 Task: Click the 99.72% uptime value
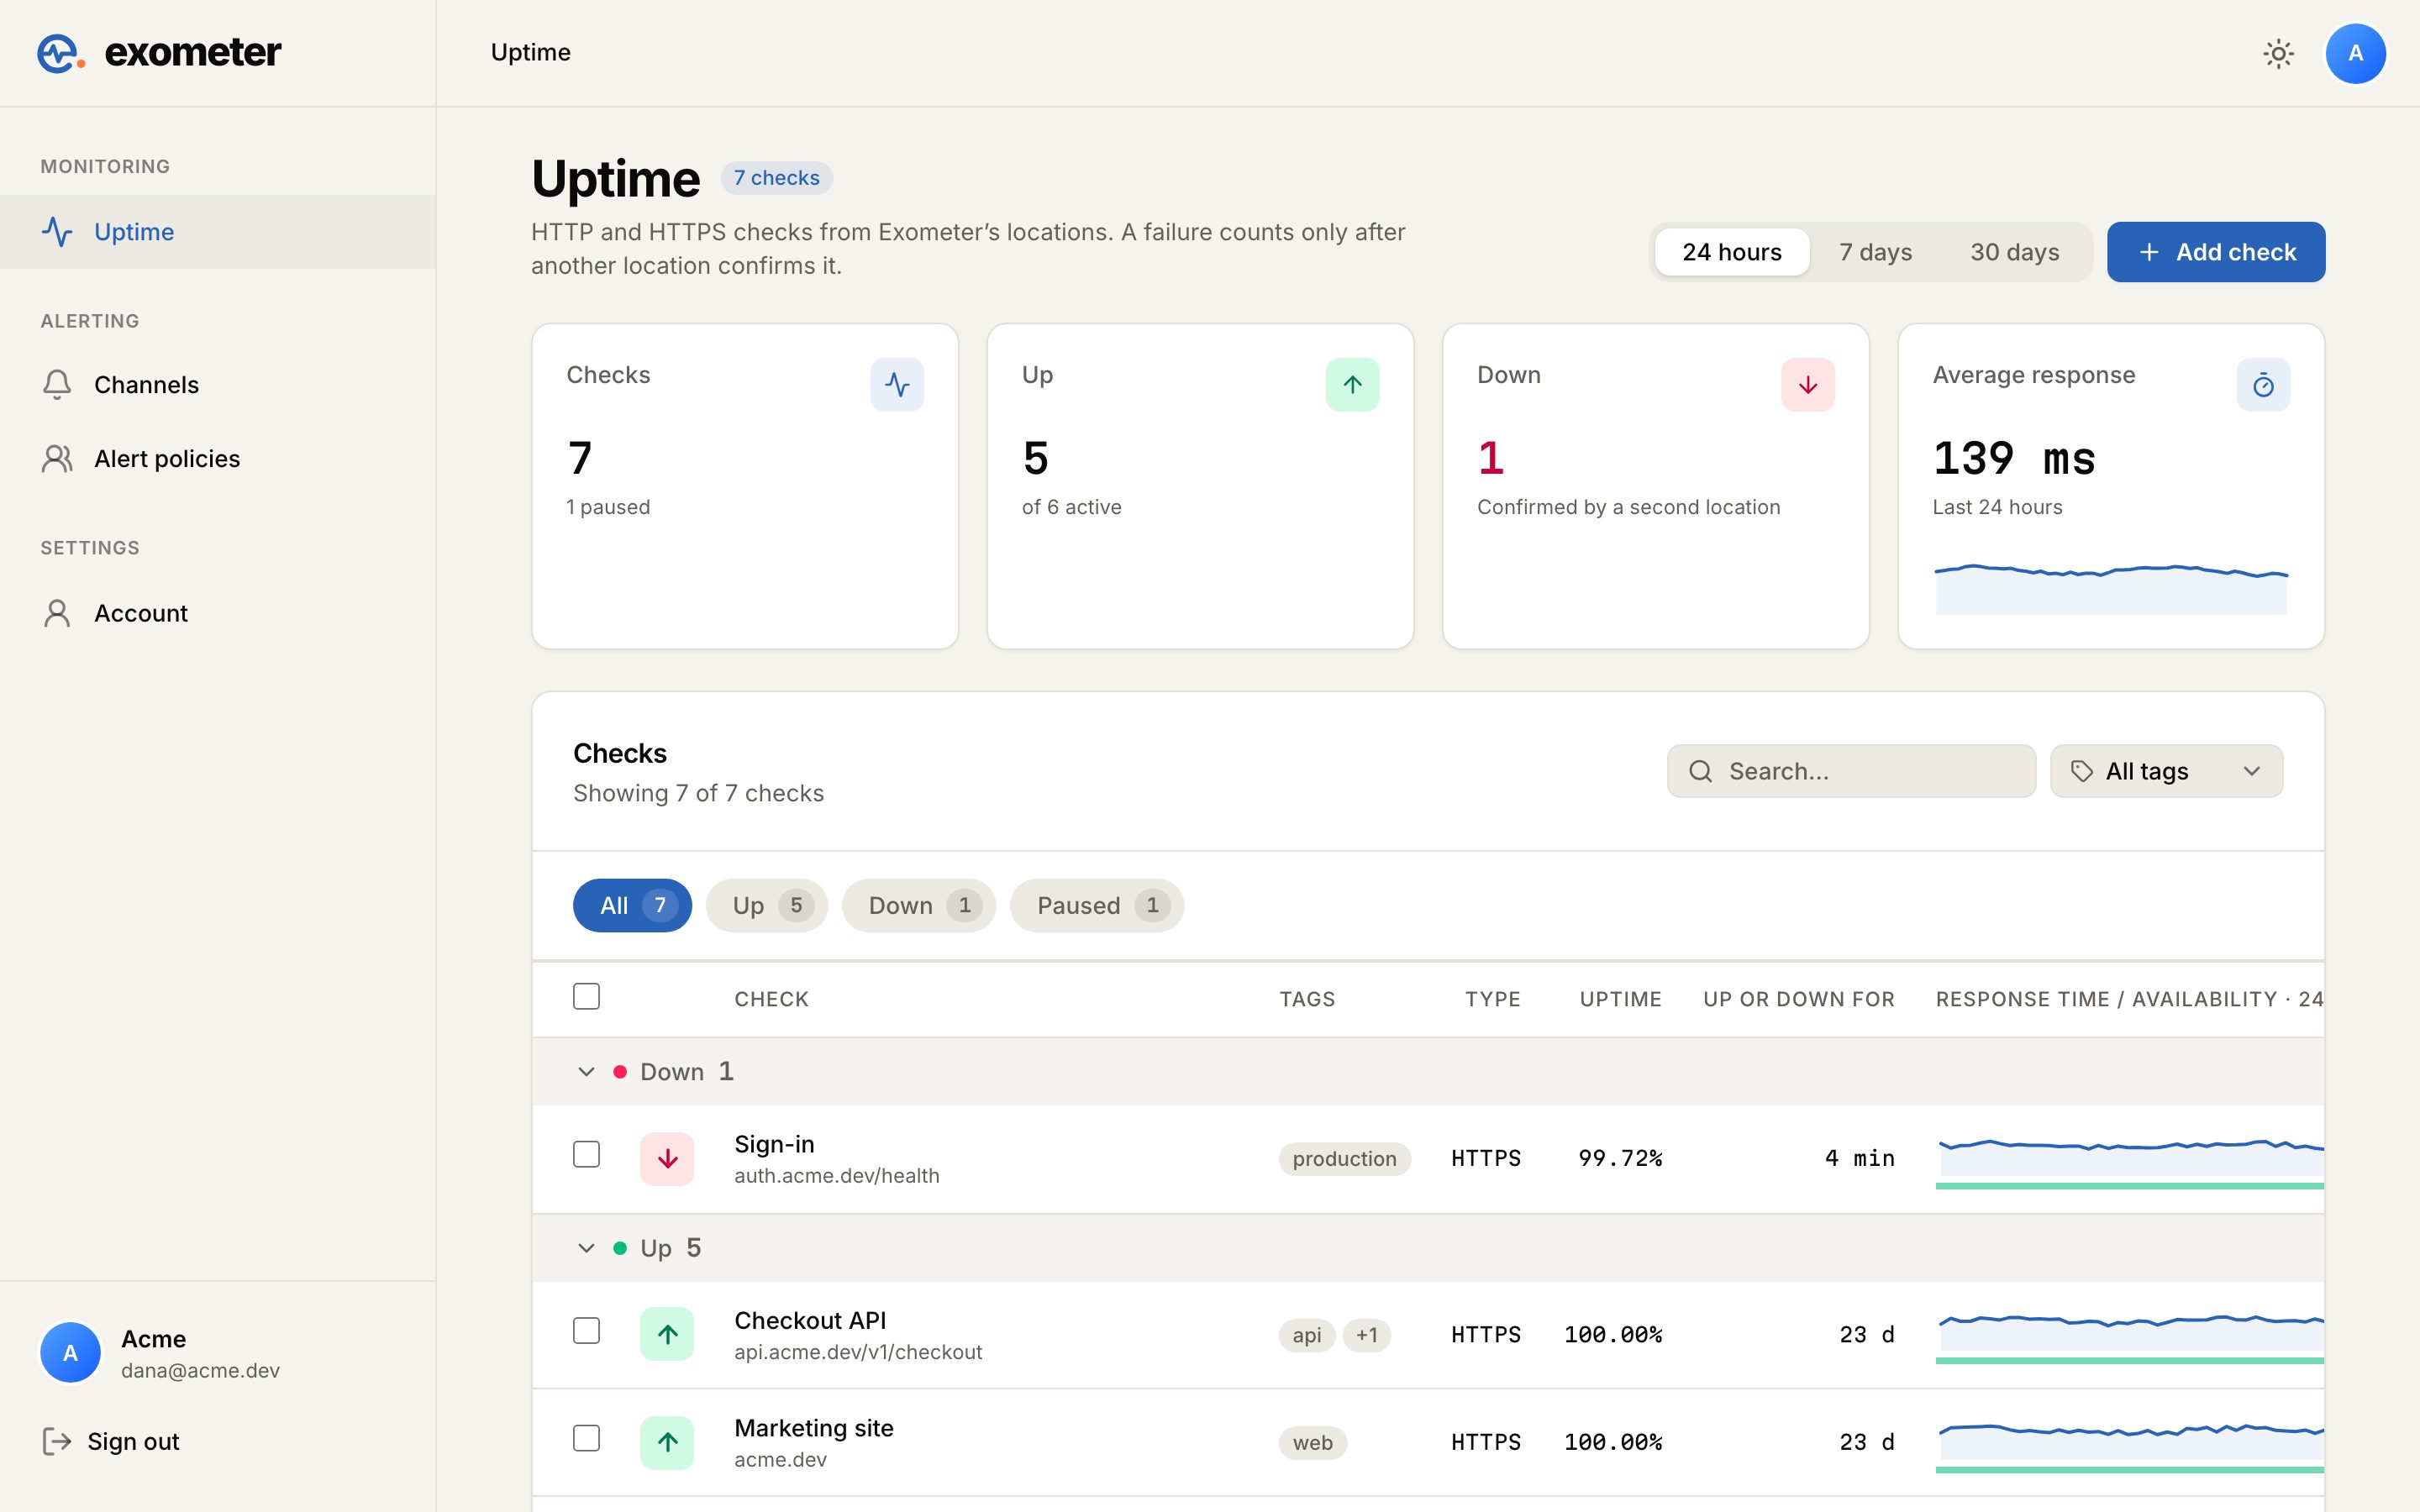tap(1620, 1158)
